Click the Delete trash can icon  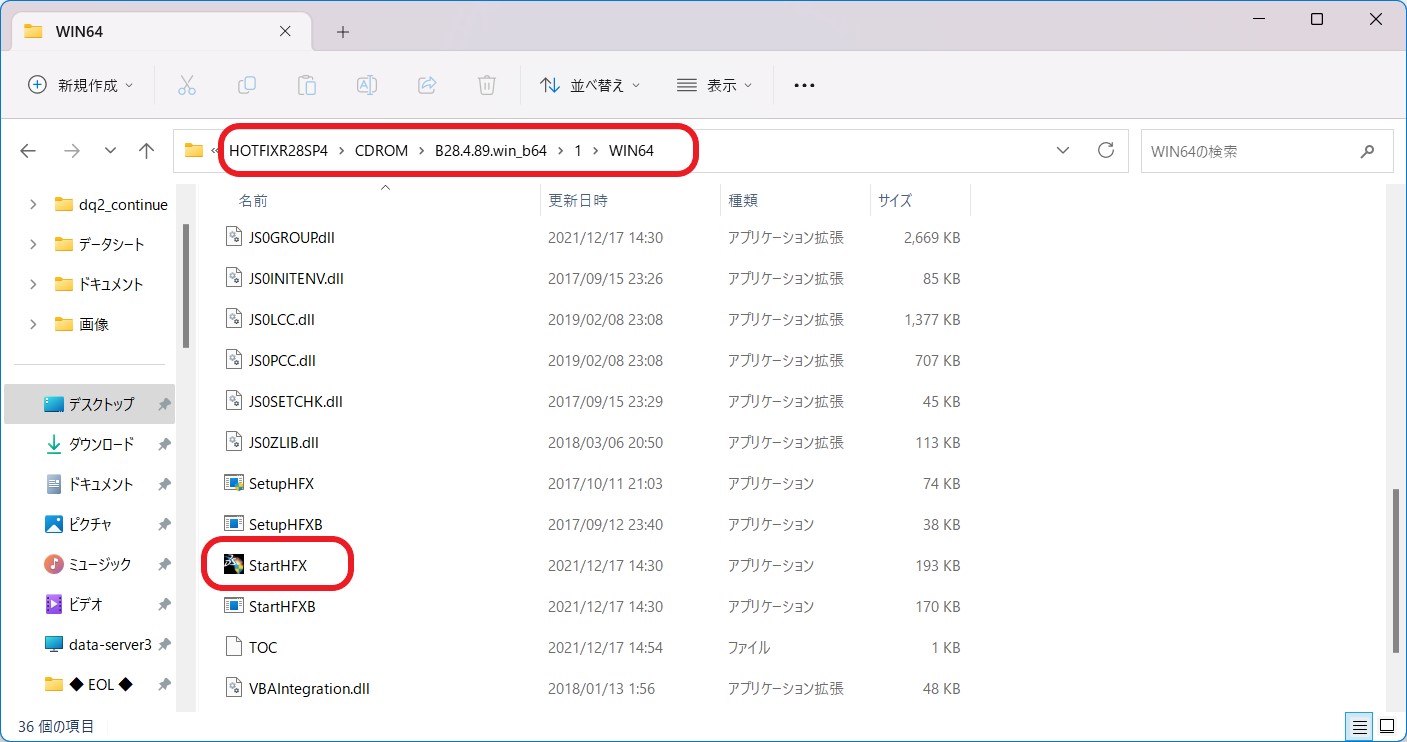[x=487, y=85]
